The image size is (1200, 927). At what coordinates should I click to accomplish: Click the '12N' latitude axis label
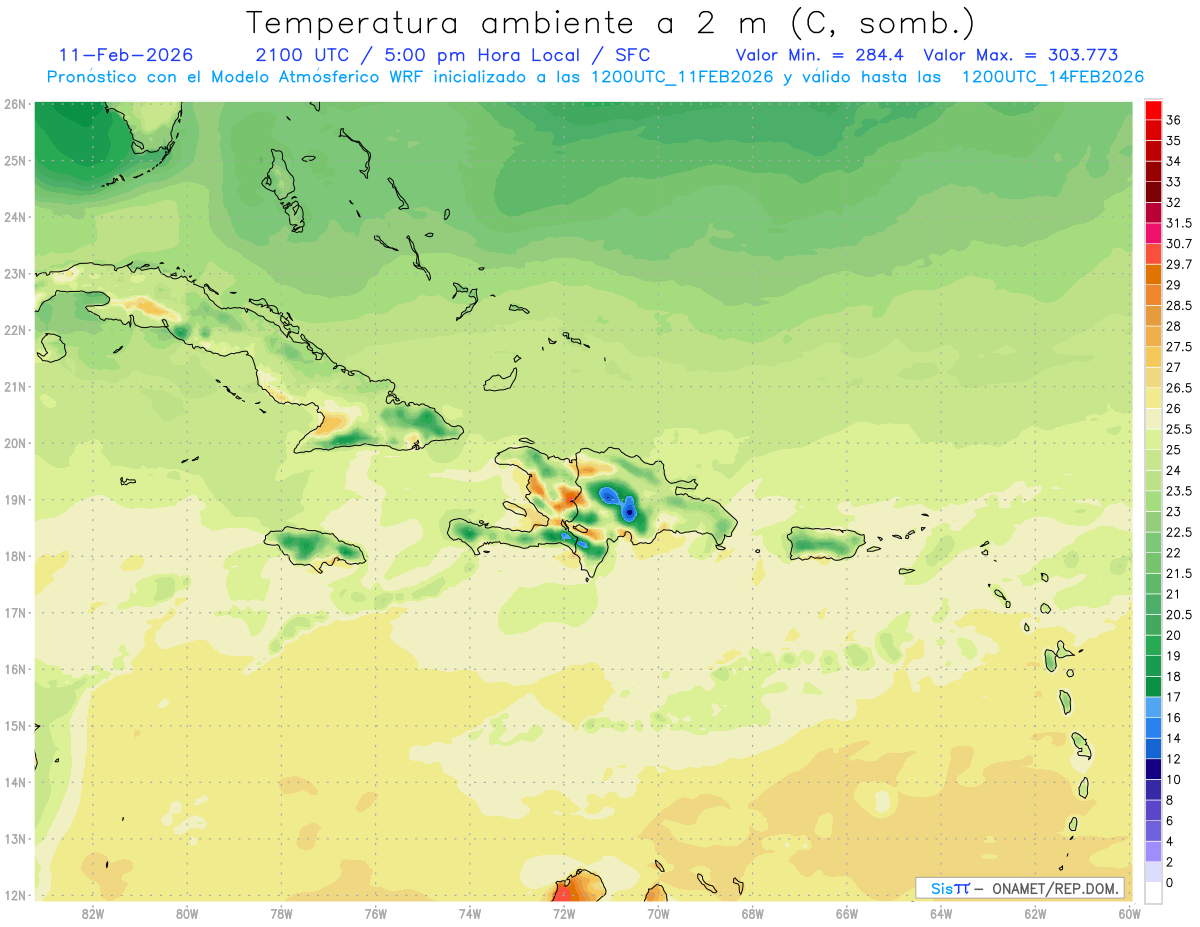[14, 895]
